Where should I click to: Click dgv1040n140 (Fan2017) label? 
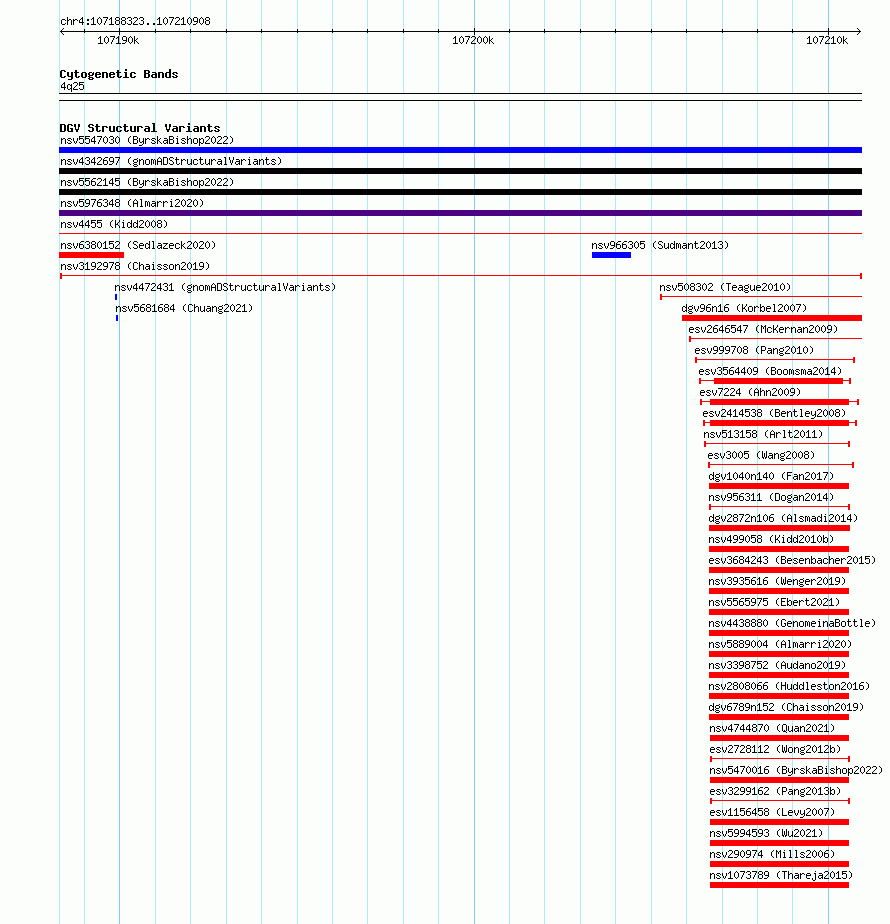771,476
